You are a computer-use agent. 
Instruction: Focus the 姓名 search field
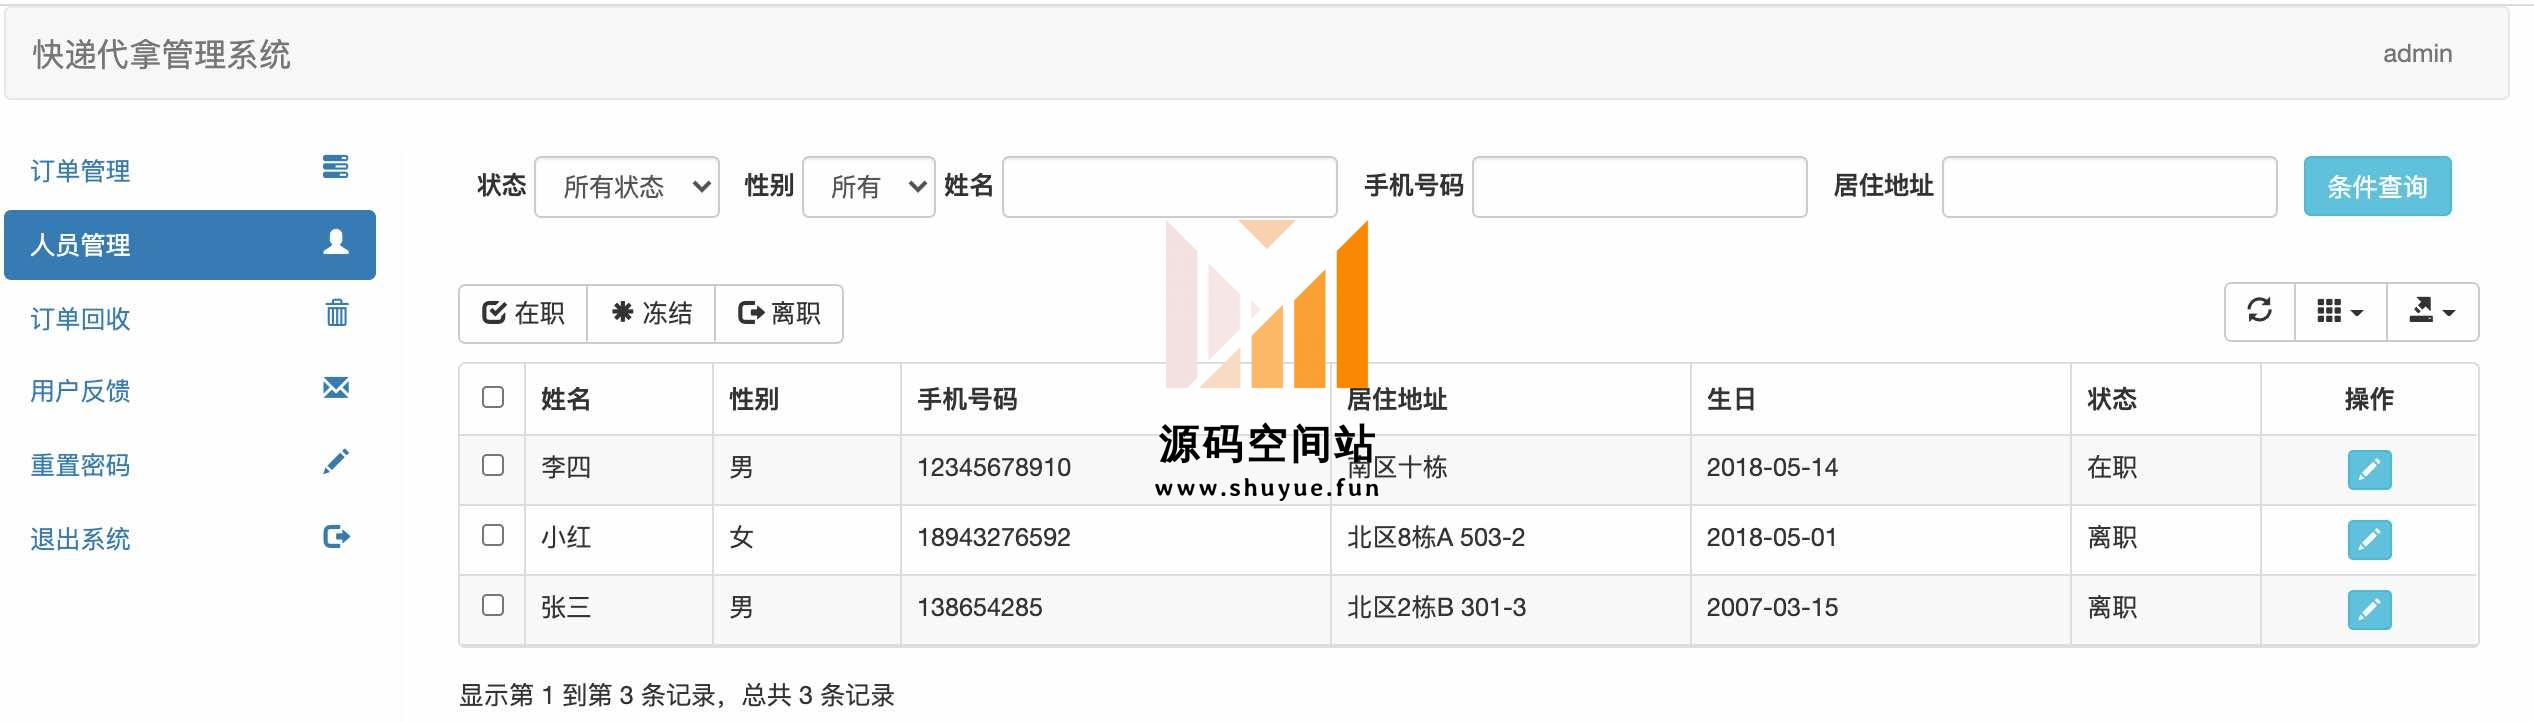click(x=1170, y=186)
